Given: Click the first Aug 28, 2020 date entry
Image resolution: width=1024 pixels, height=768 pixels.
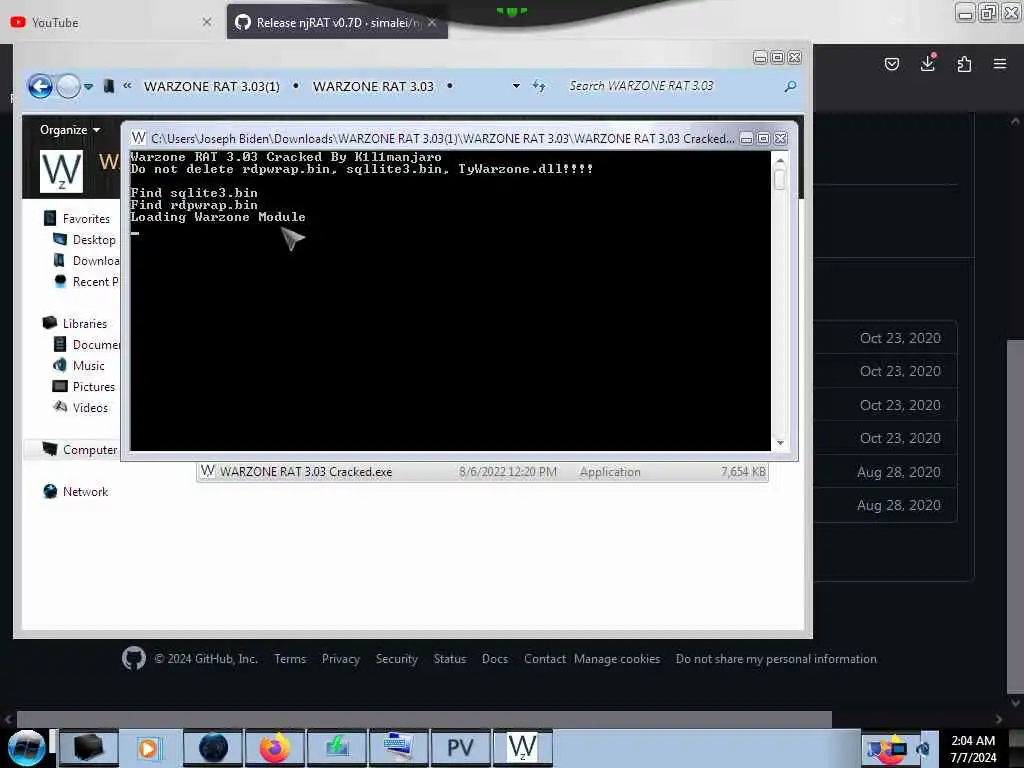Looking at the screenshot, I should (899, 472).
